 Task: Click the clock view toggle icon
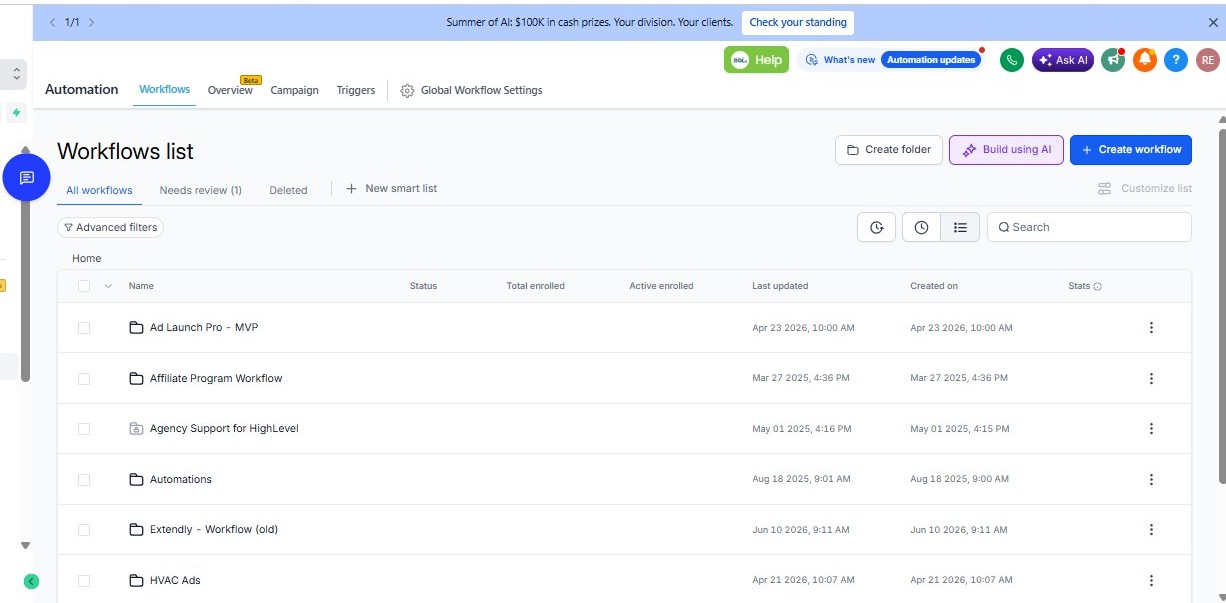pyautogui.click(x=921, y=227)
